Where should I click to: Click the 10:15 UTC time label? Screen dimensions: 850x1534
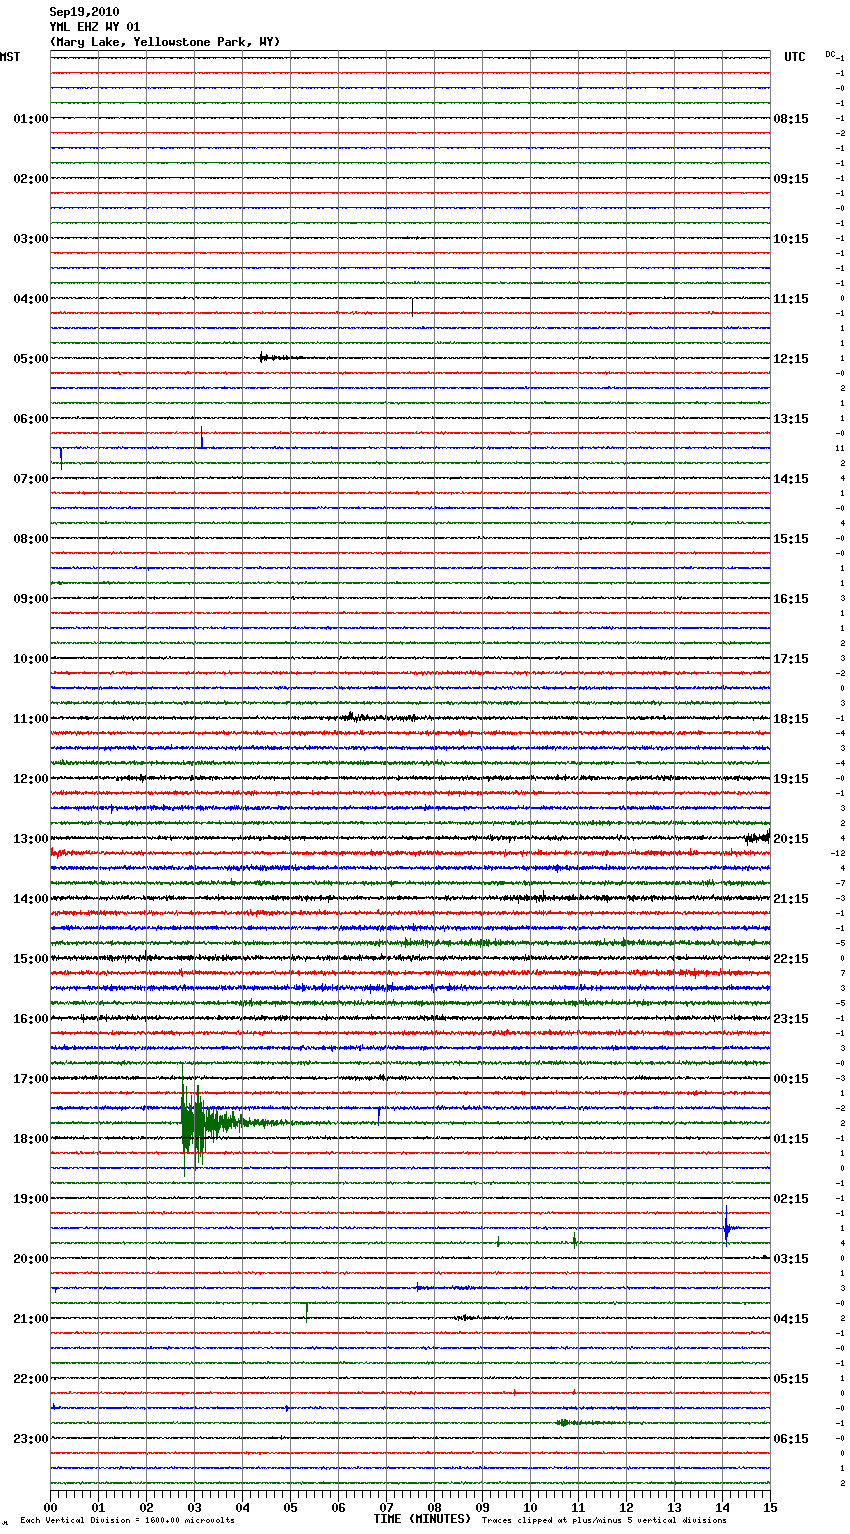click(x=791, y=239)
